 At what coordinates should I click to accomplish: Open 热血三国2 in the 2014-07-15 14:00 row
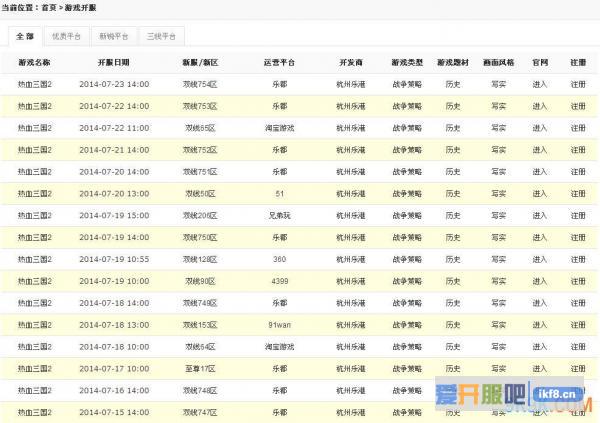[34, 412]
